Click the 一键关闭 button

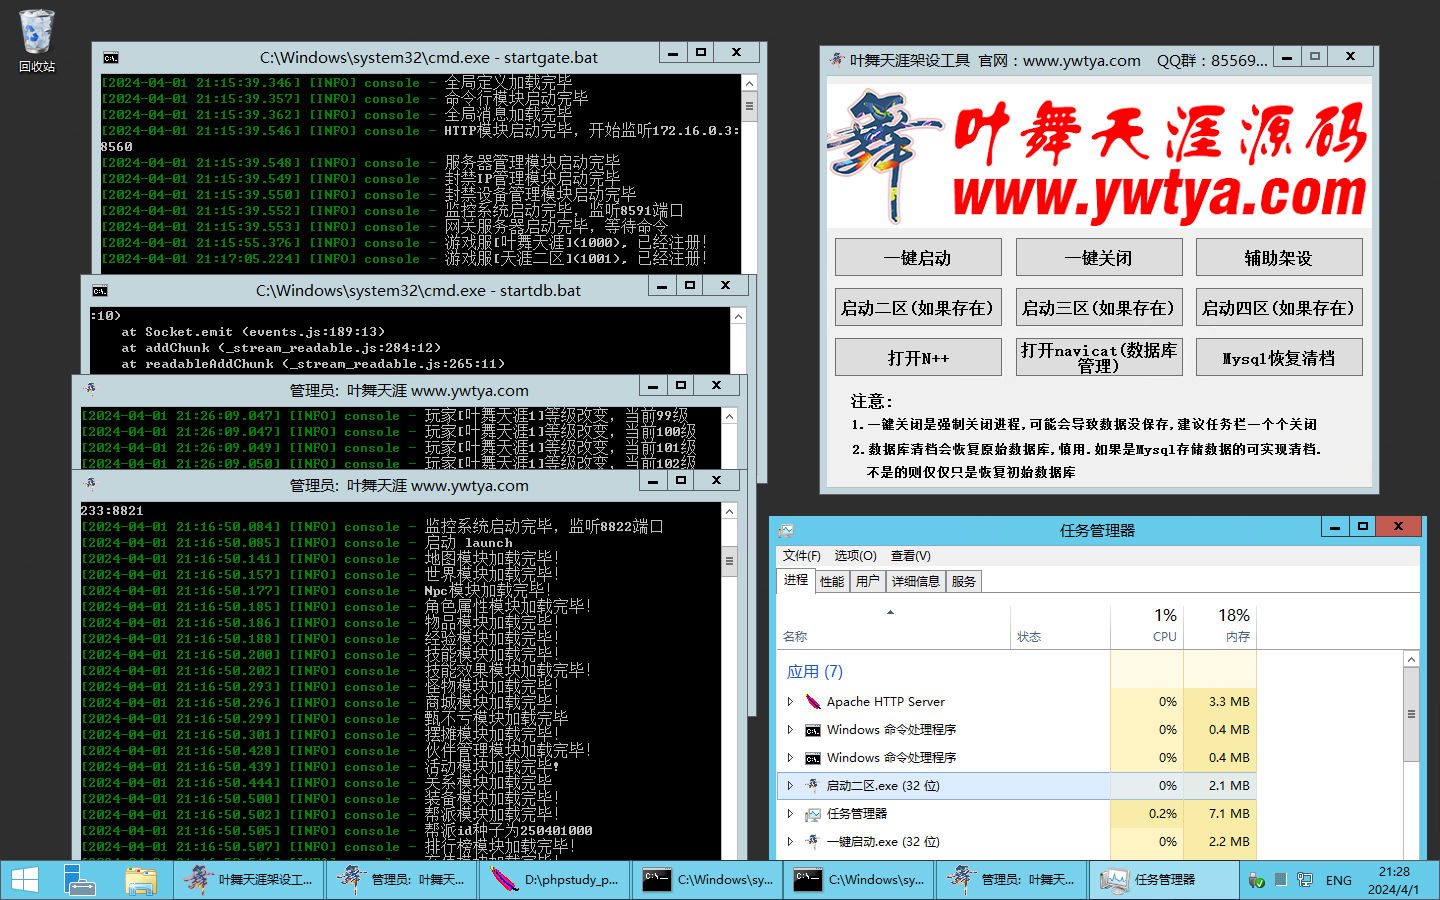pyautogui.click(x=1099, y=257)
